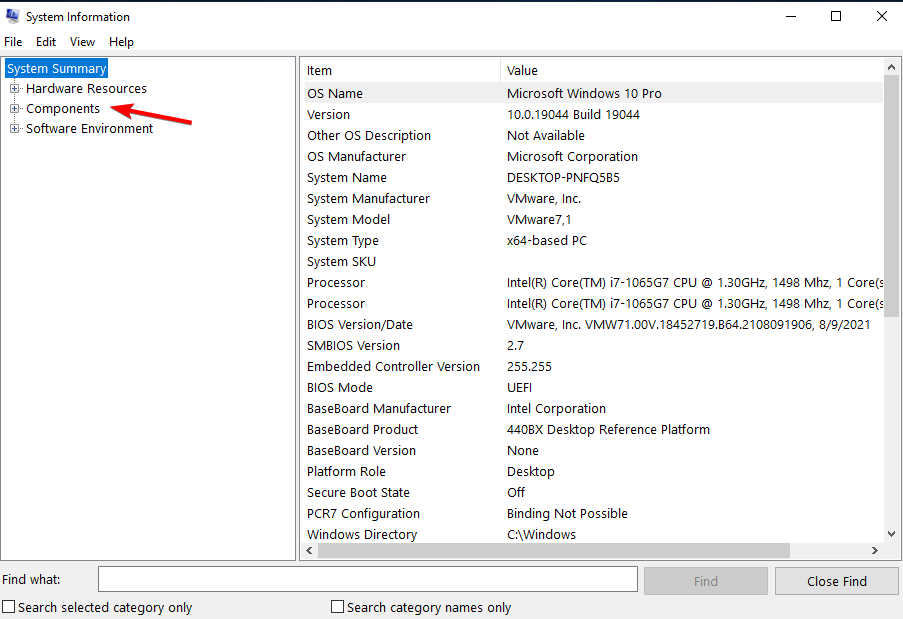Select the PCR7 Configuration row
The image size is (903, 619).
pos(594,514)
